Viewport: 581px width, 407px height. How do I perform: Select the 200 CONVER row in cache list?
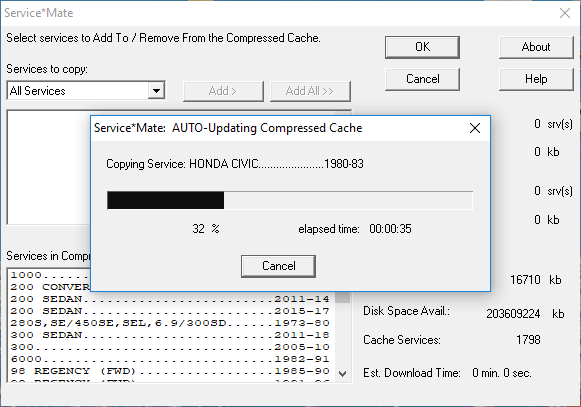pyautogui.click(x=50, y=287)
